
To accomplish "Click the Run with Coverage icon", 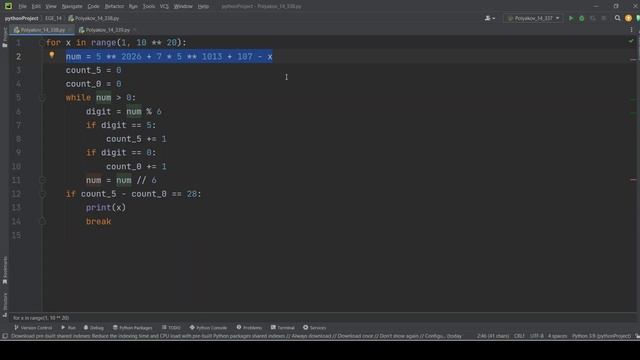I will 593,18.
